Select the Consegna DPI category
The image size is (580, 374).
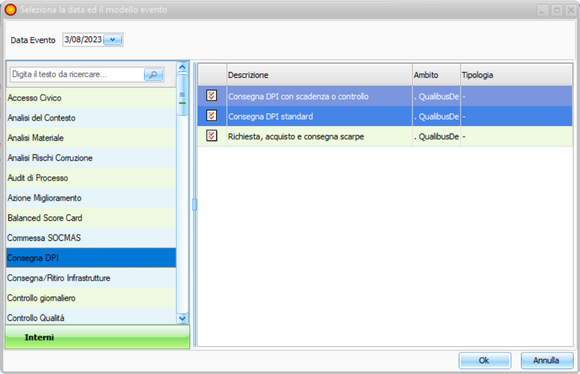(91, 257)
